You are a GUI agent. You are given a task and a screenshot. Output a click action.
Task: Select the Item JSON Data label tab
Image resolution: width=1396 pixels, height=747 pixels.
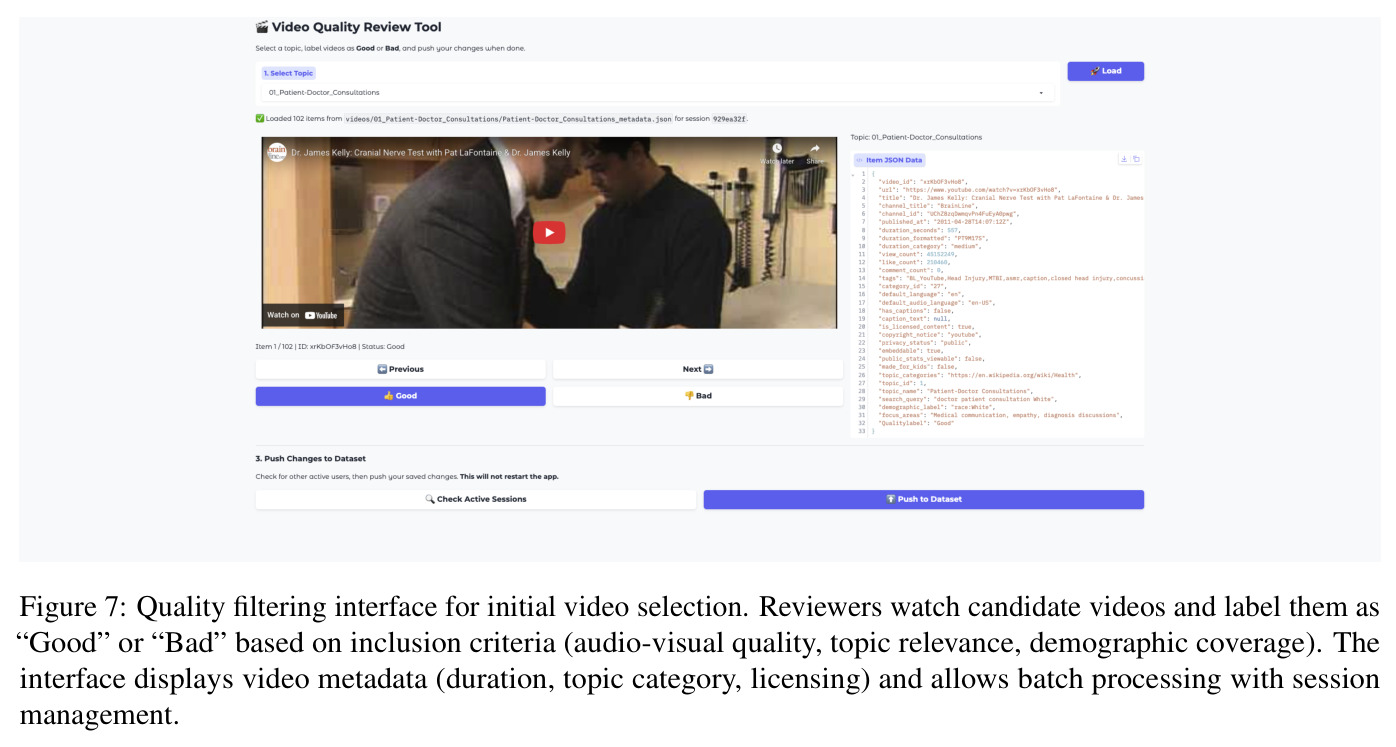pyautogui.click(x=889, y=160)
